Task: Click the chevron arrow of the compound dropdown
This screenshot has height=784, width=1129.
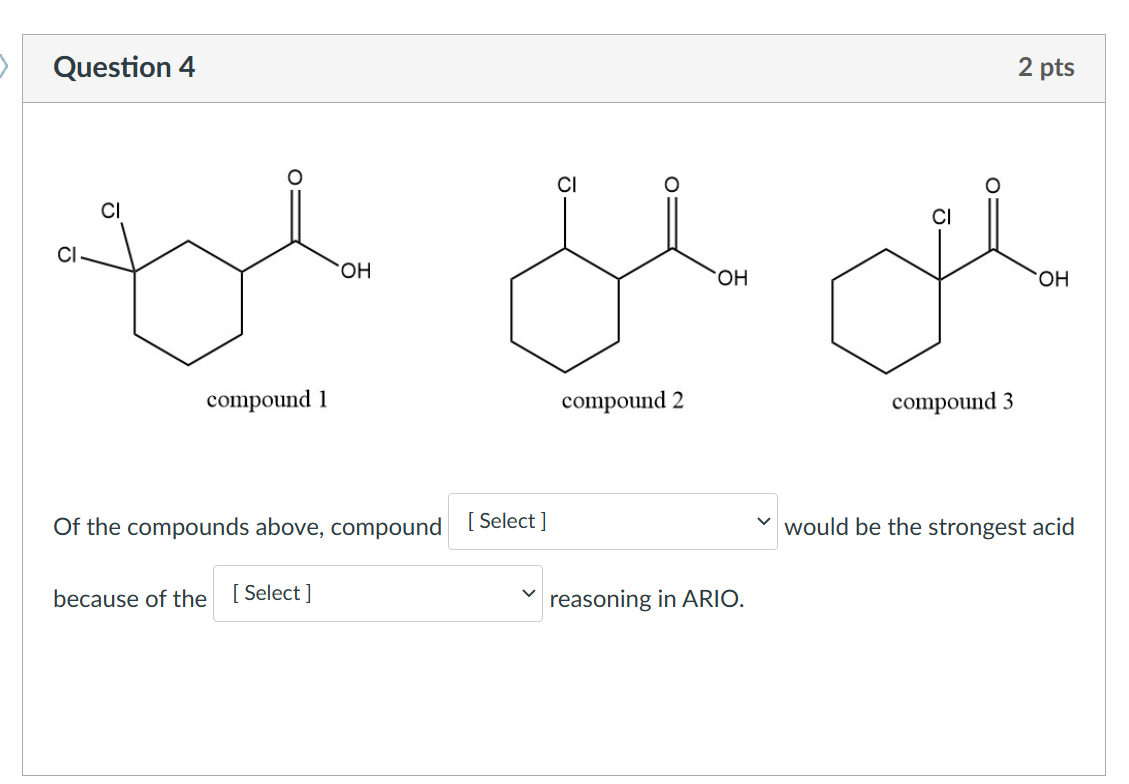Action: pos(763,521)
